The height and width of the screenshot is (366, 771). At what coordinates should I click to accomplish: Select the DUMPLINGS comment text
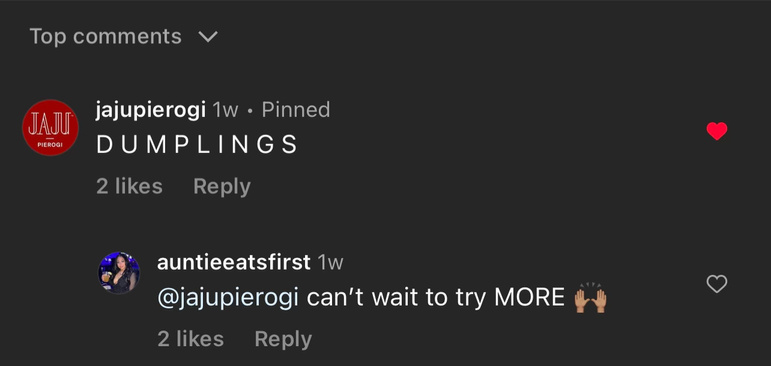pos(197,145)
